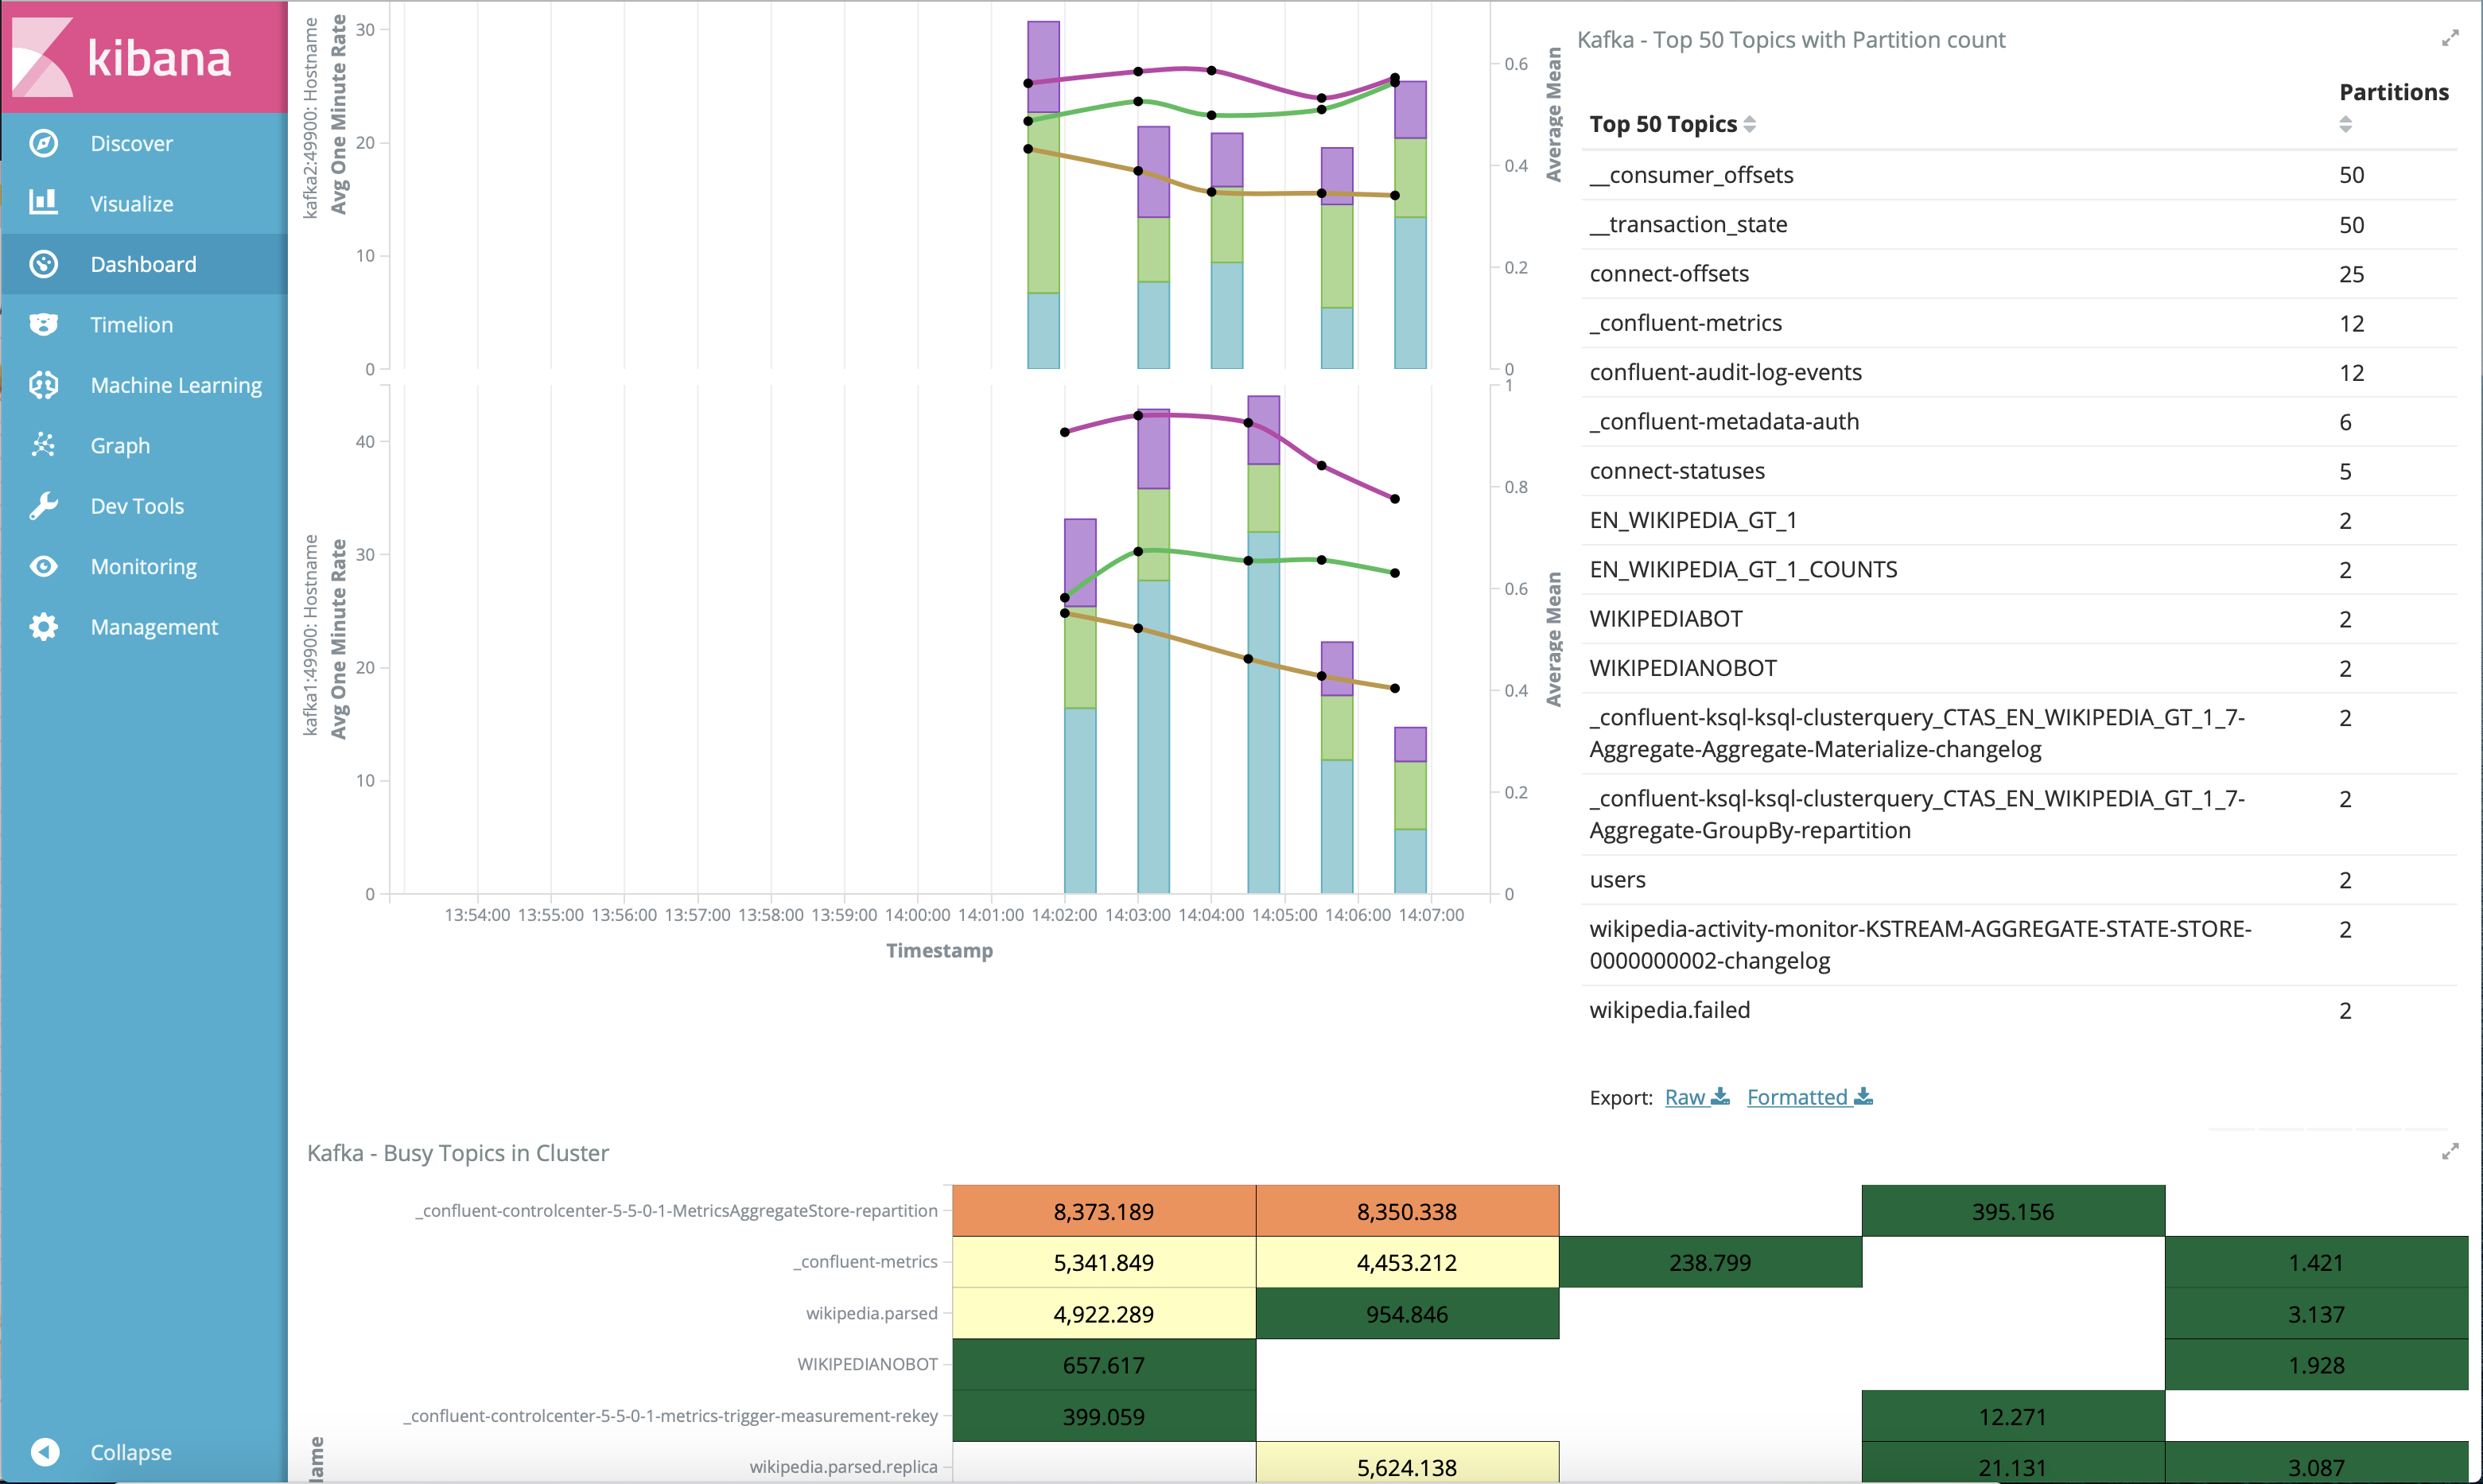This screenshot has width=2483, height=1484.
Task: Open the Management menu label
Action: point(154,627)
